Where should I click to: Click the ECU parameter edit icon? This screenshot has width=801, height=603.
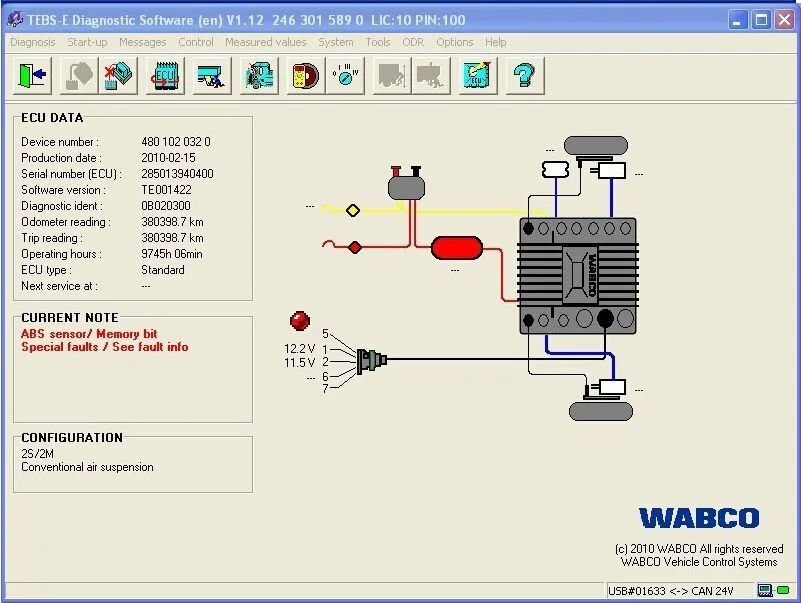click(x=478, y=76)
